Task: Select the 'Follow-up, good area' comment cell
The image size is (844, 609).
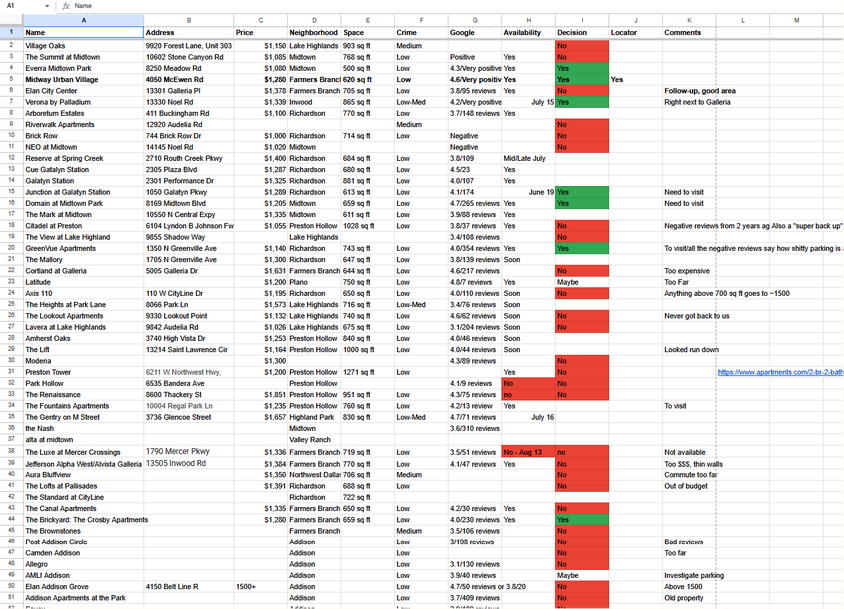Action: (700, 91)
